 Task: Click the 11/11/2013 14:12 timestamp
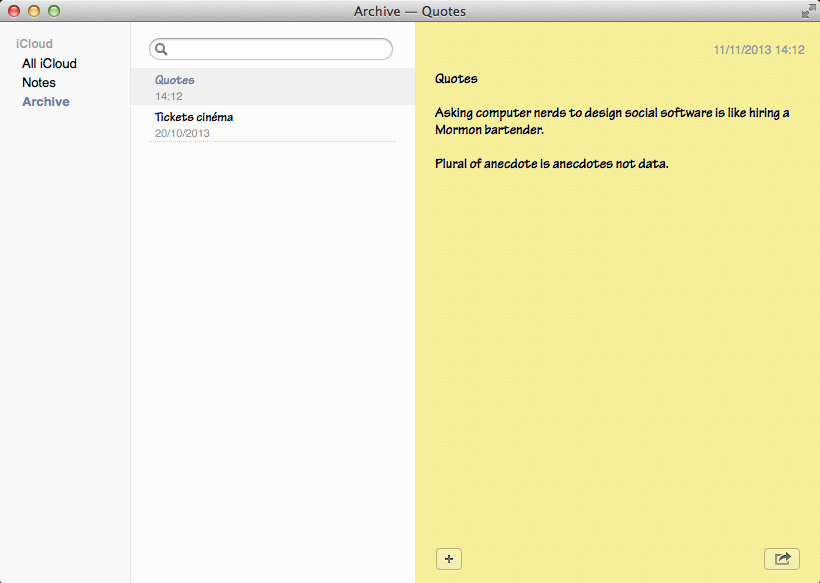758,49
